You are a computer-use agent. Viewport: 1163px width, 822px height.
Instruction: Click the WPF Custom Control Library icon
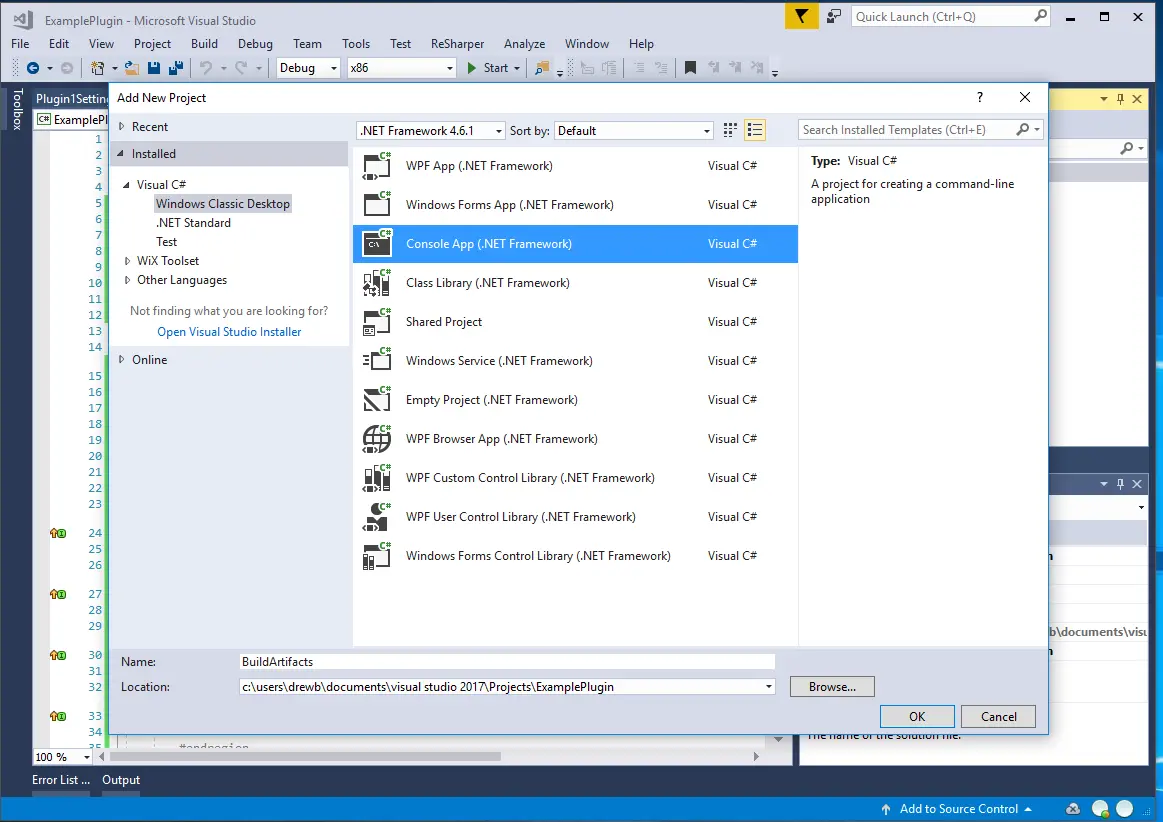point(377,478)
